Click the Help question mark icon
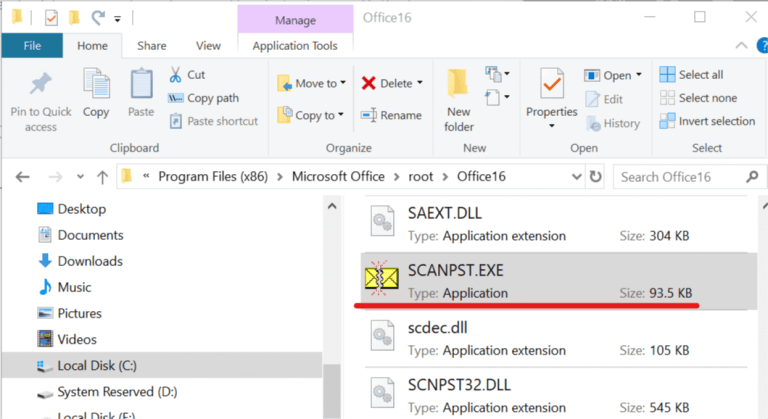This screenshot has height=419, width=768. coord(763,46)
